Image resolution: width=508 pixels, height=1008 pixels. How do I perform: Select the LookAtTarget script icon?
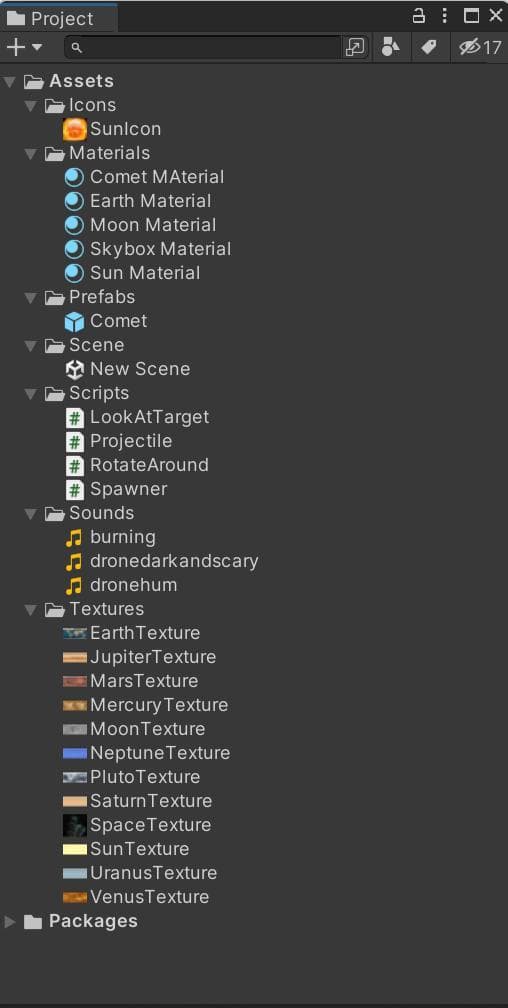coord(75,417)
